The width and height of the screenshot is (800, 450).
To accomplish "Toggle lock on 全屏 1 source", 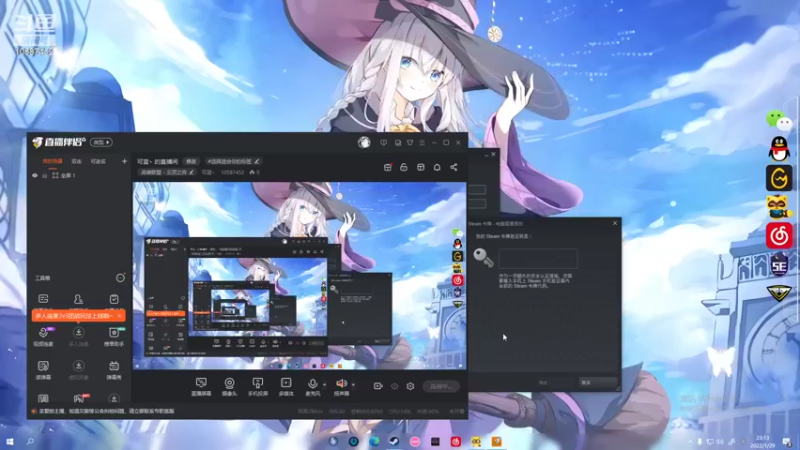I will 44,176.
